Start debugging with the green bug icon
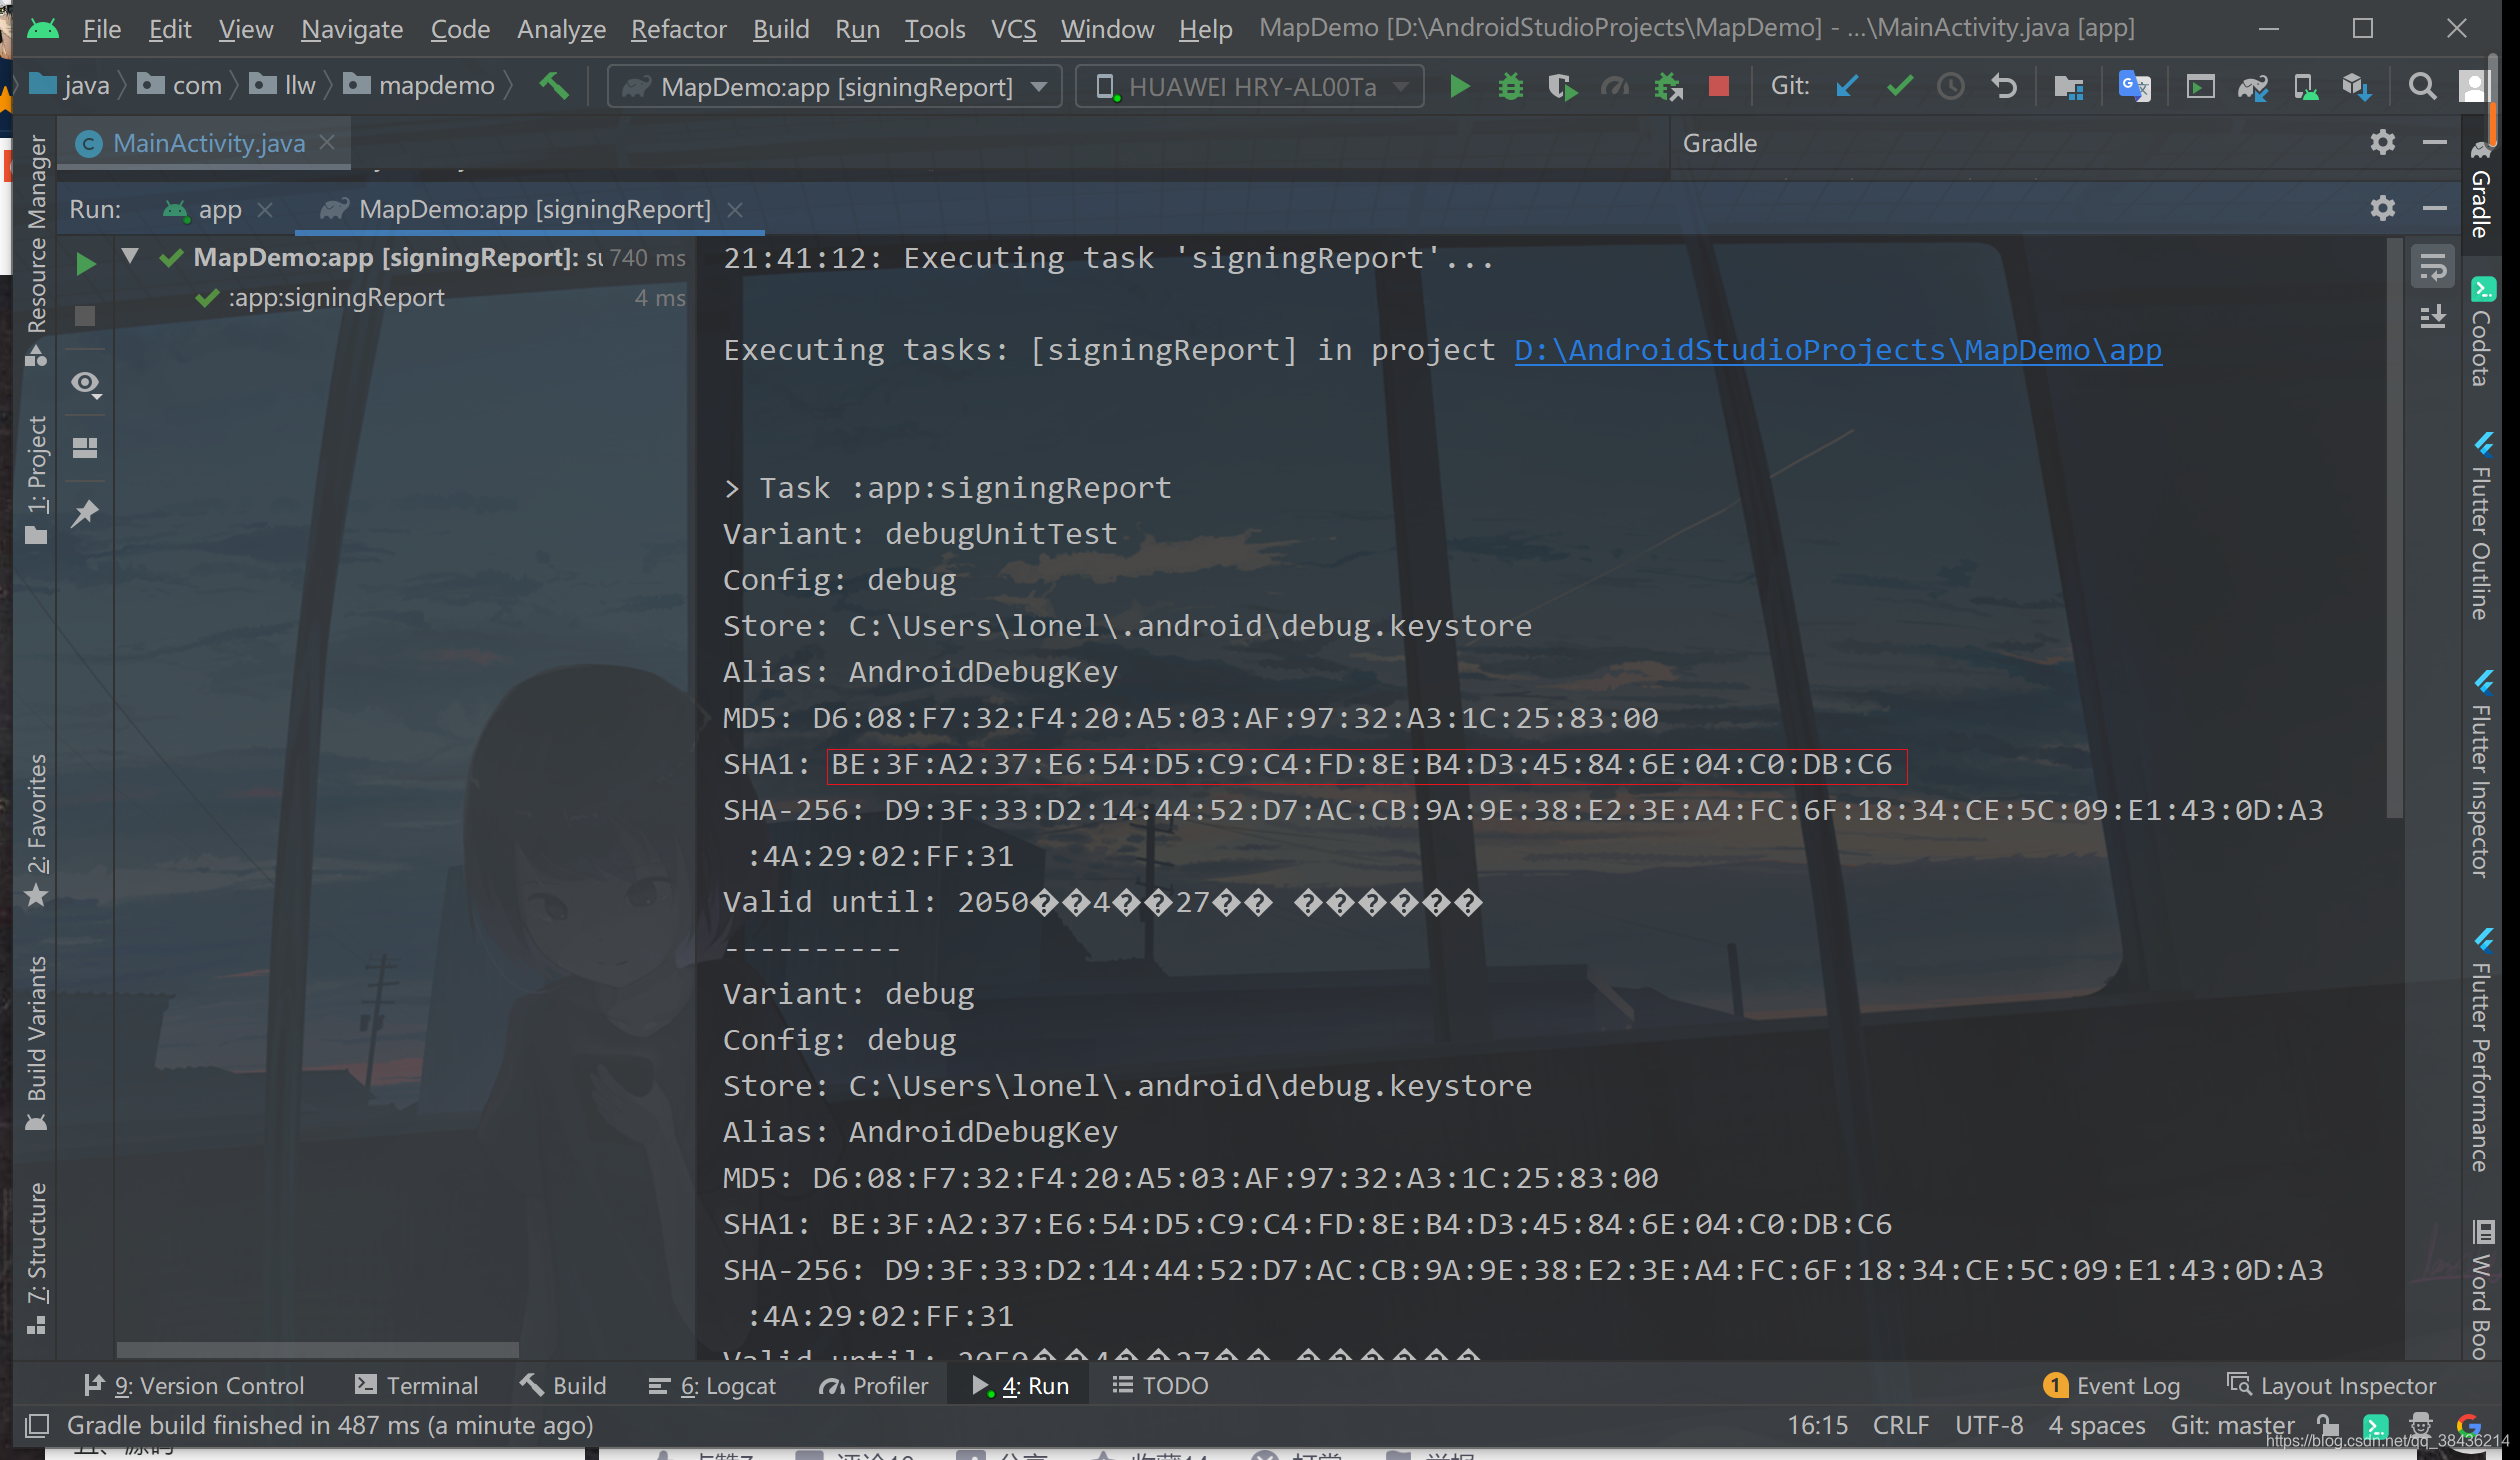 1510,87
